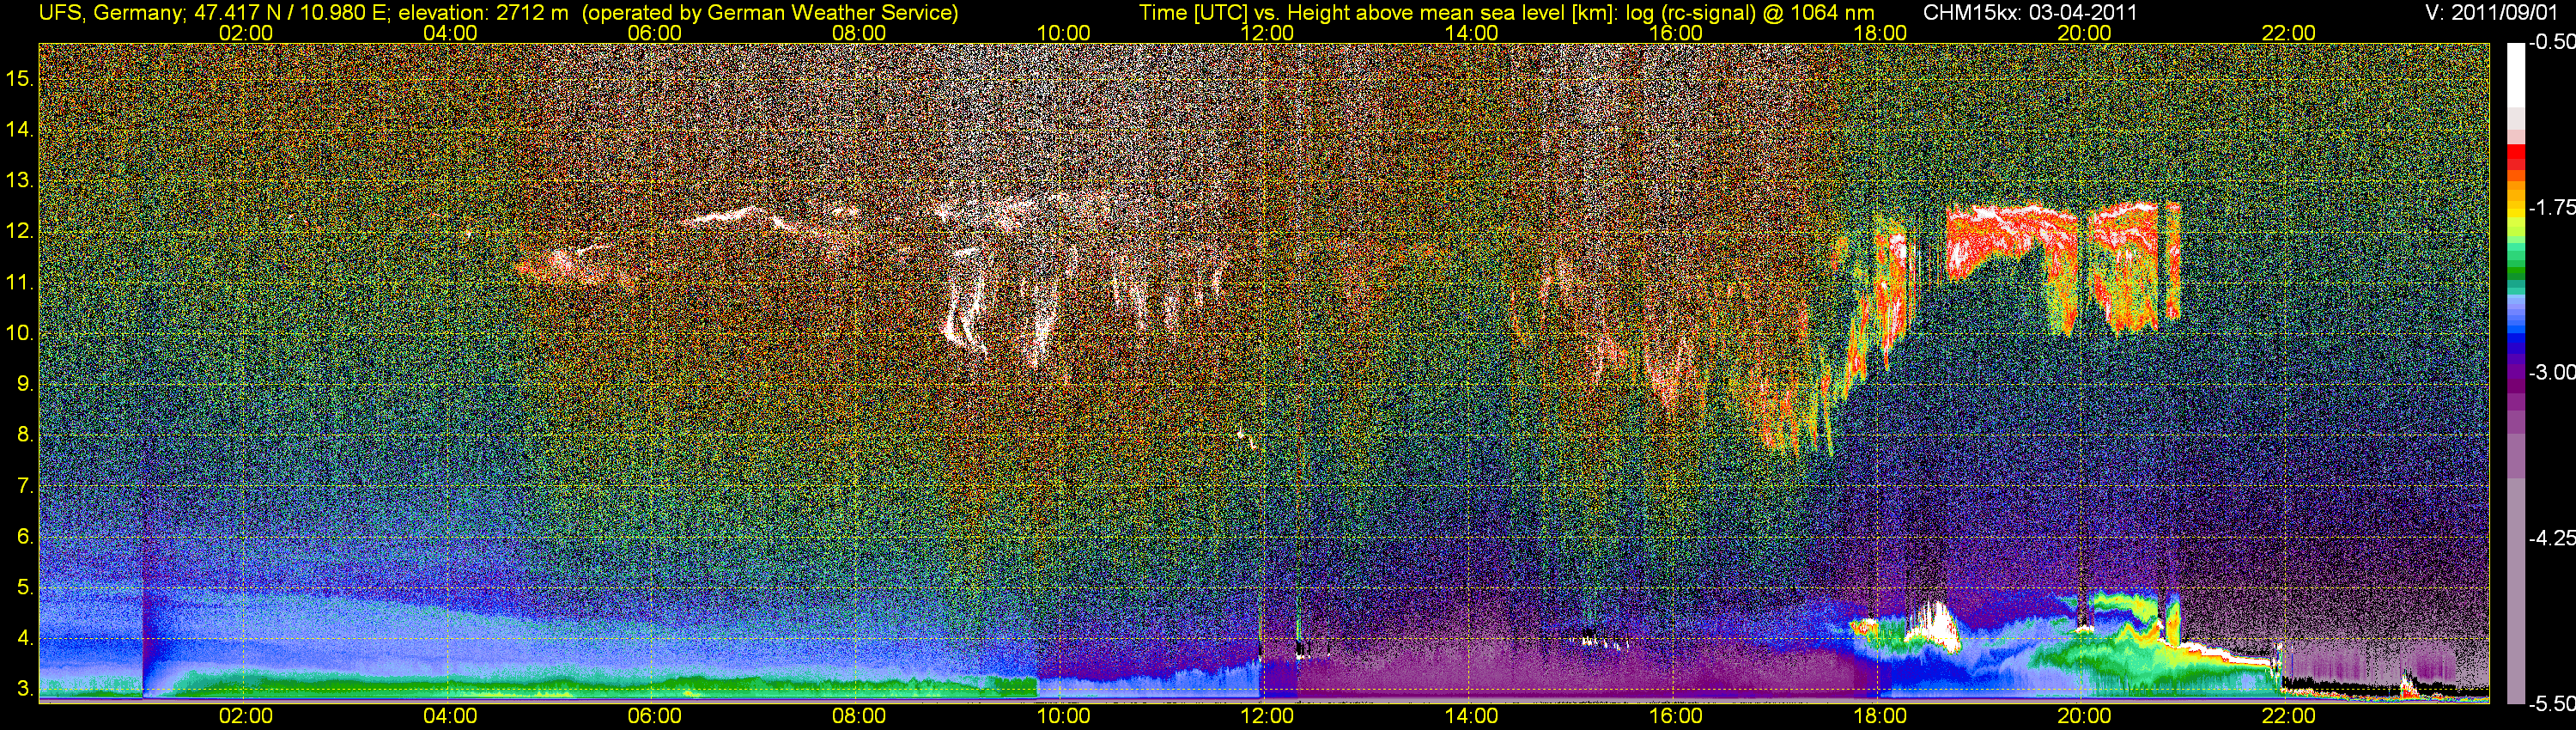Click the '3.' km height axis label

(x=25, y=689)
